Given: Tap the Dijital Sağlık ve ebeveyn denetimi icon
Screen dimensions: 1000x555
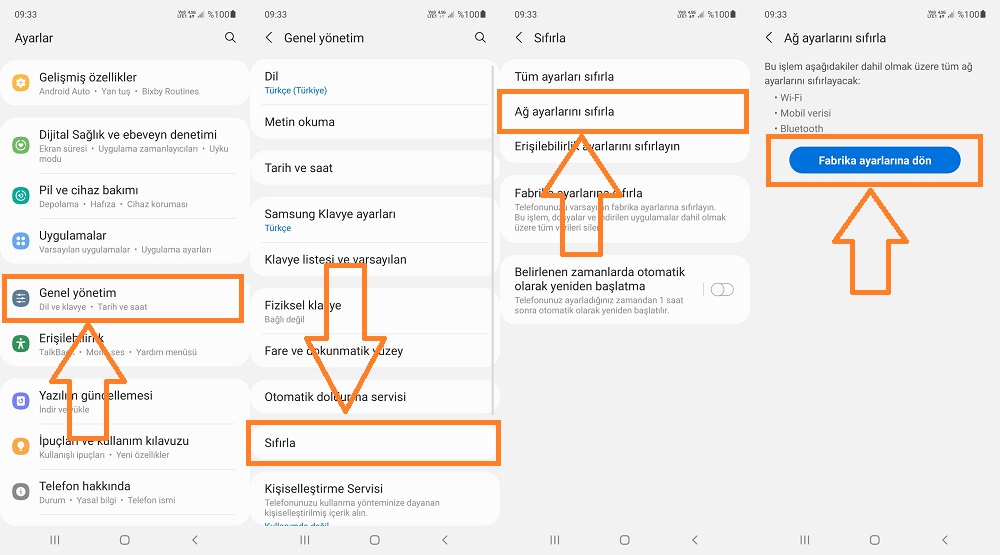Looking at the screenshot, I should tap(21, 145).
